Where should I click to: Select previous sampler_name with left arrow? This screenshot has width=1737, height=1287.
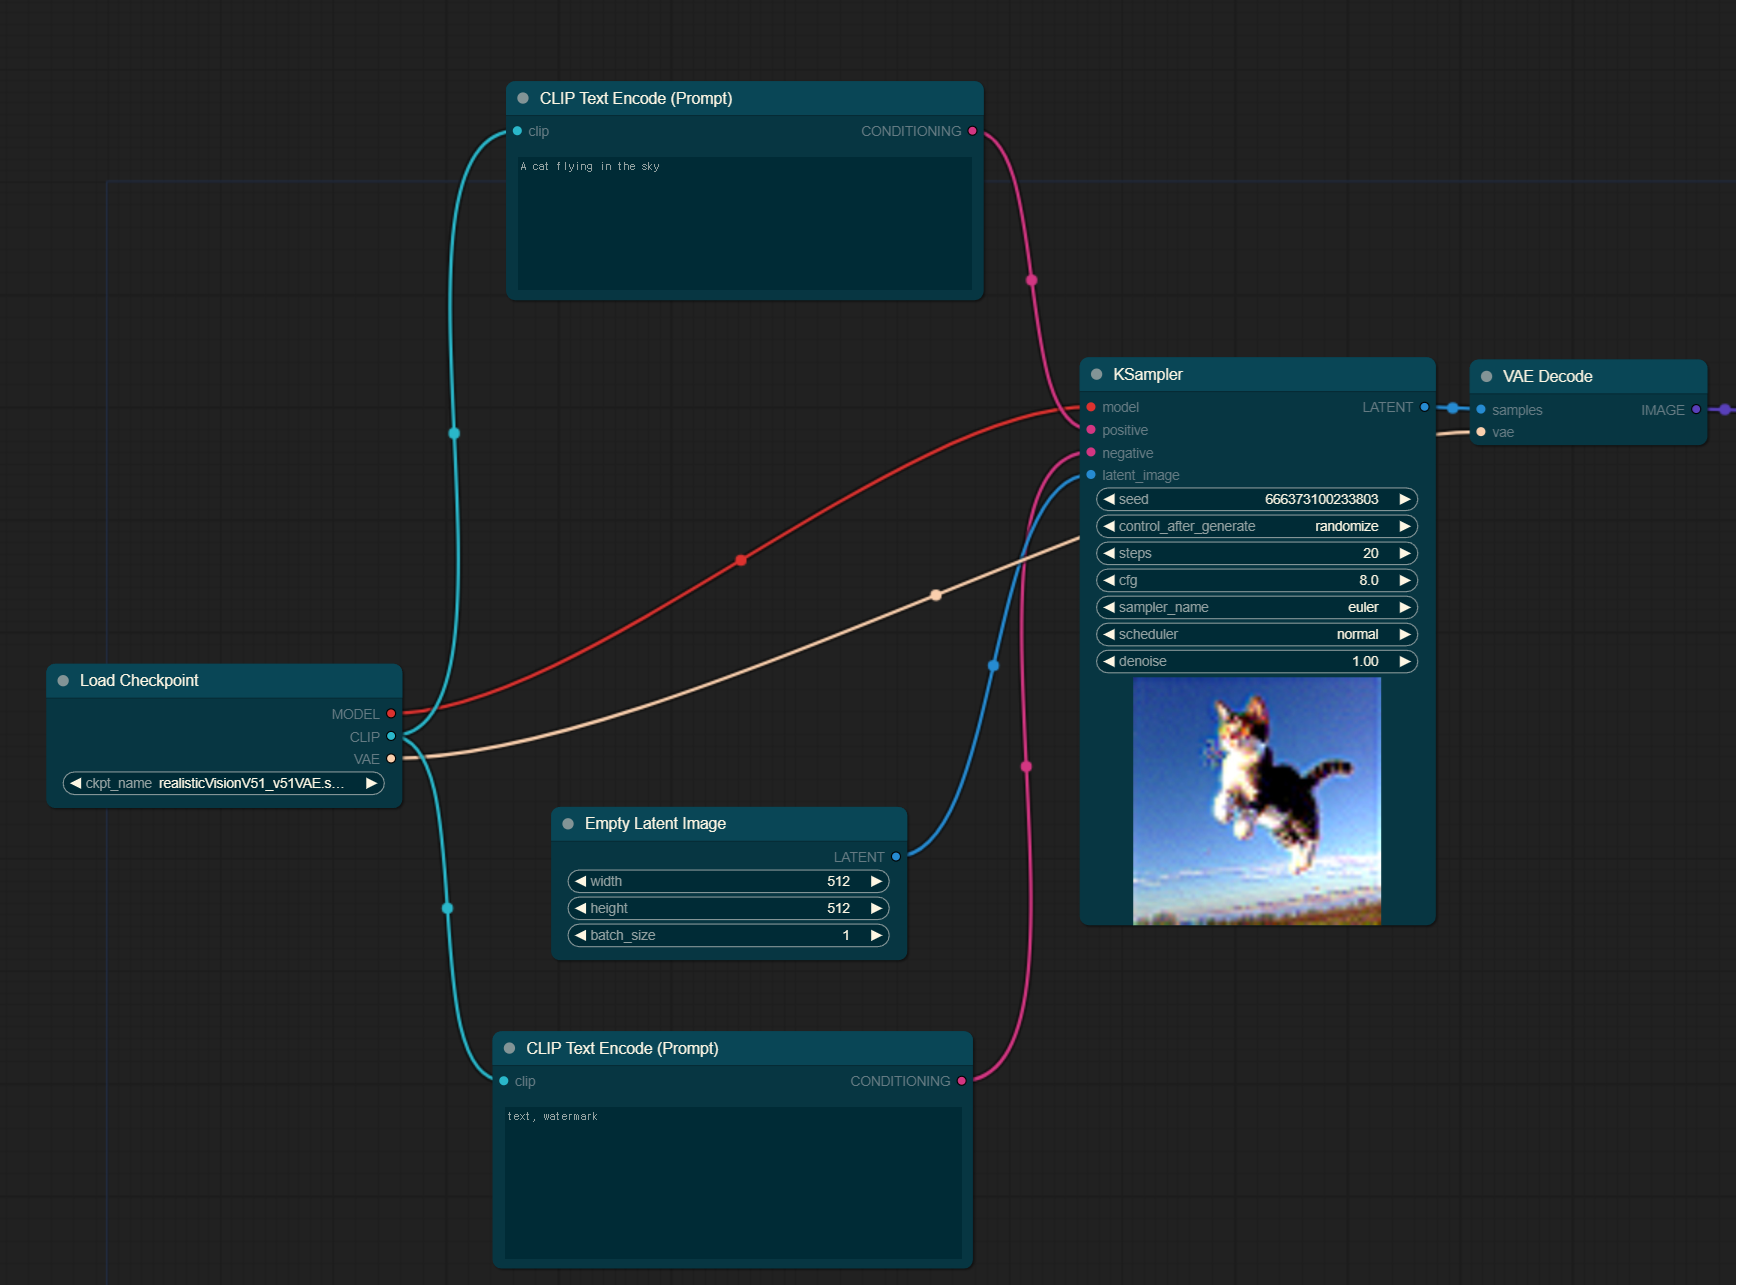click(1109, 607)
